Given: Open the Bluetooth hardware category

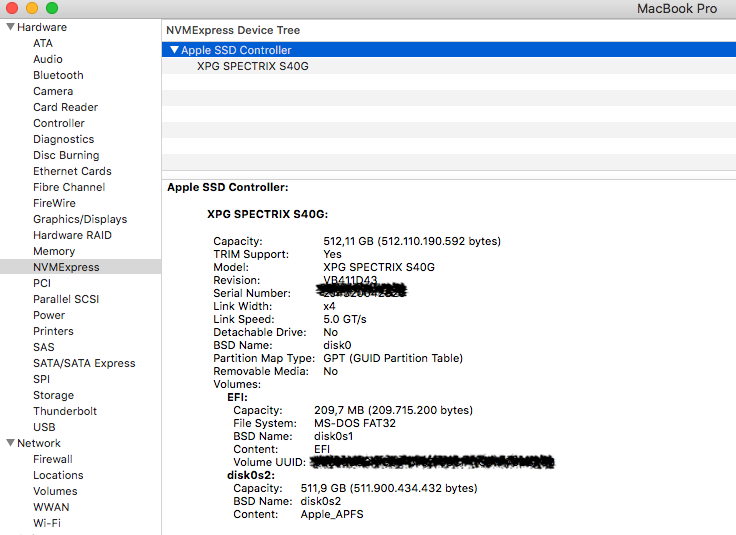Looking at the screenshot, I should coord(58,75).
